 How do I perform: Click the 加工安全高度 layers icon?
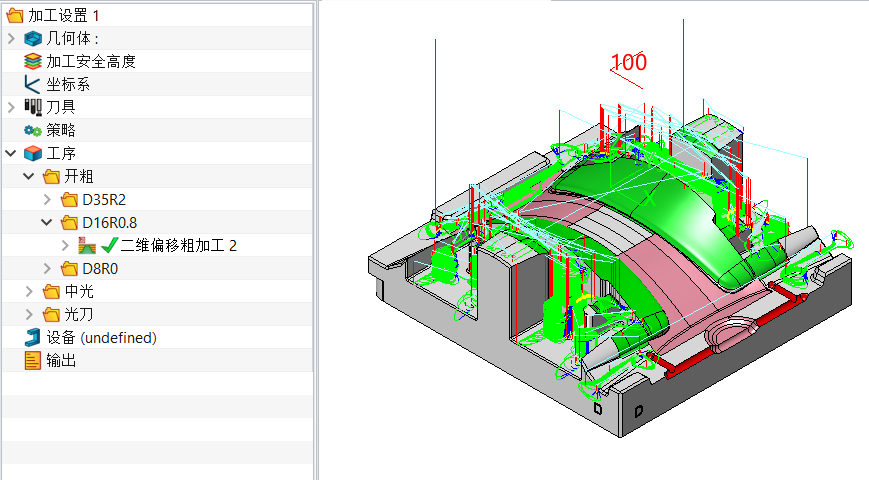click(33, 62)
